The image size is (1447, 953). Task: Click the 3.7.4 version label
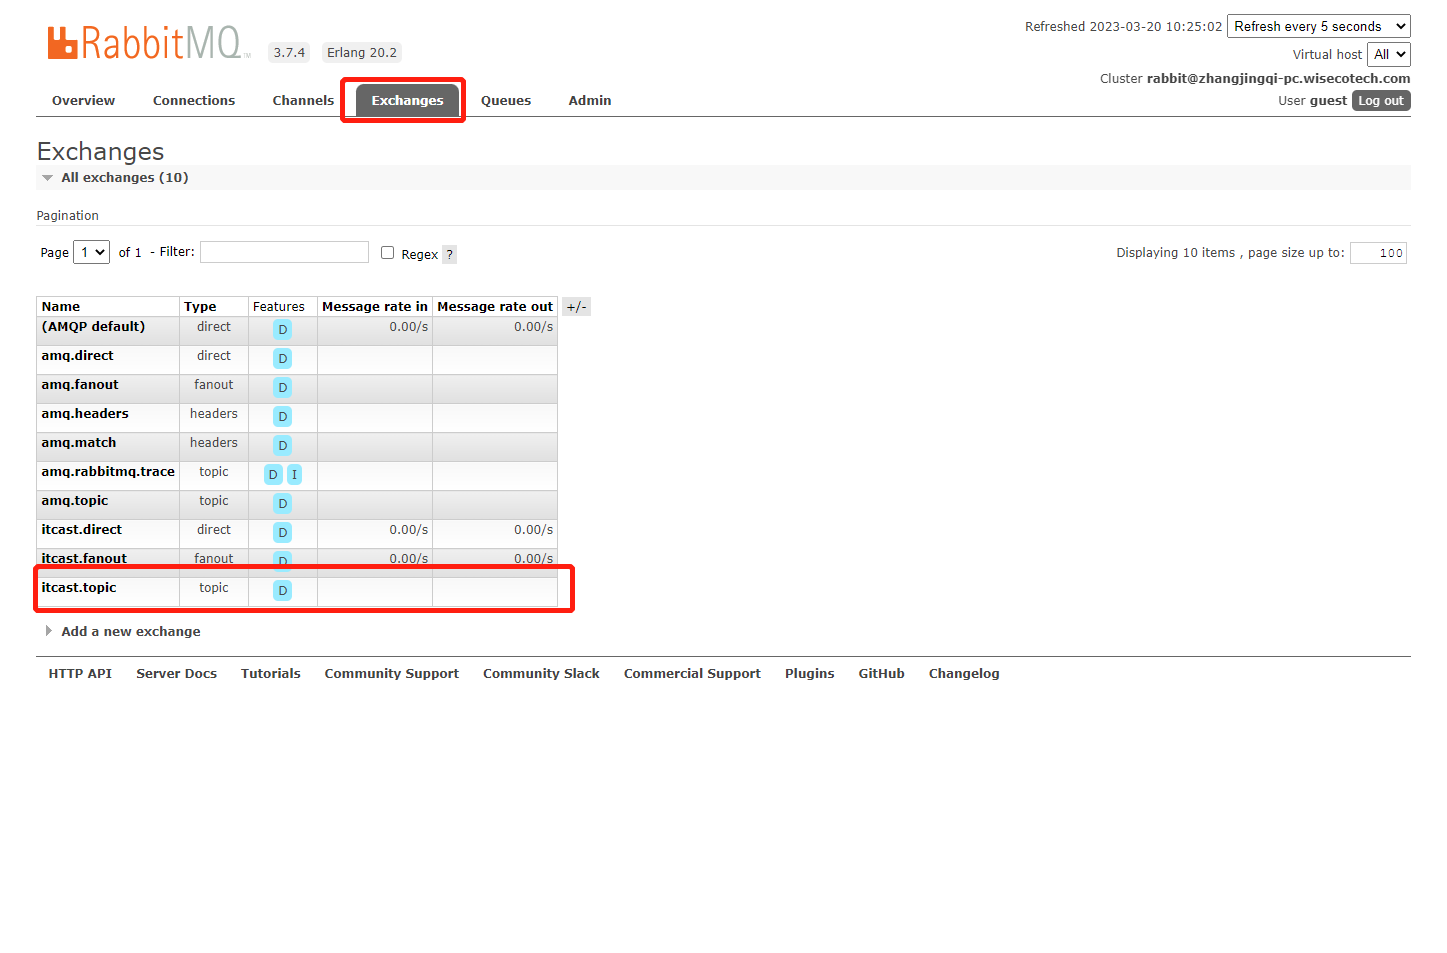click(x=289, y=53)
